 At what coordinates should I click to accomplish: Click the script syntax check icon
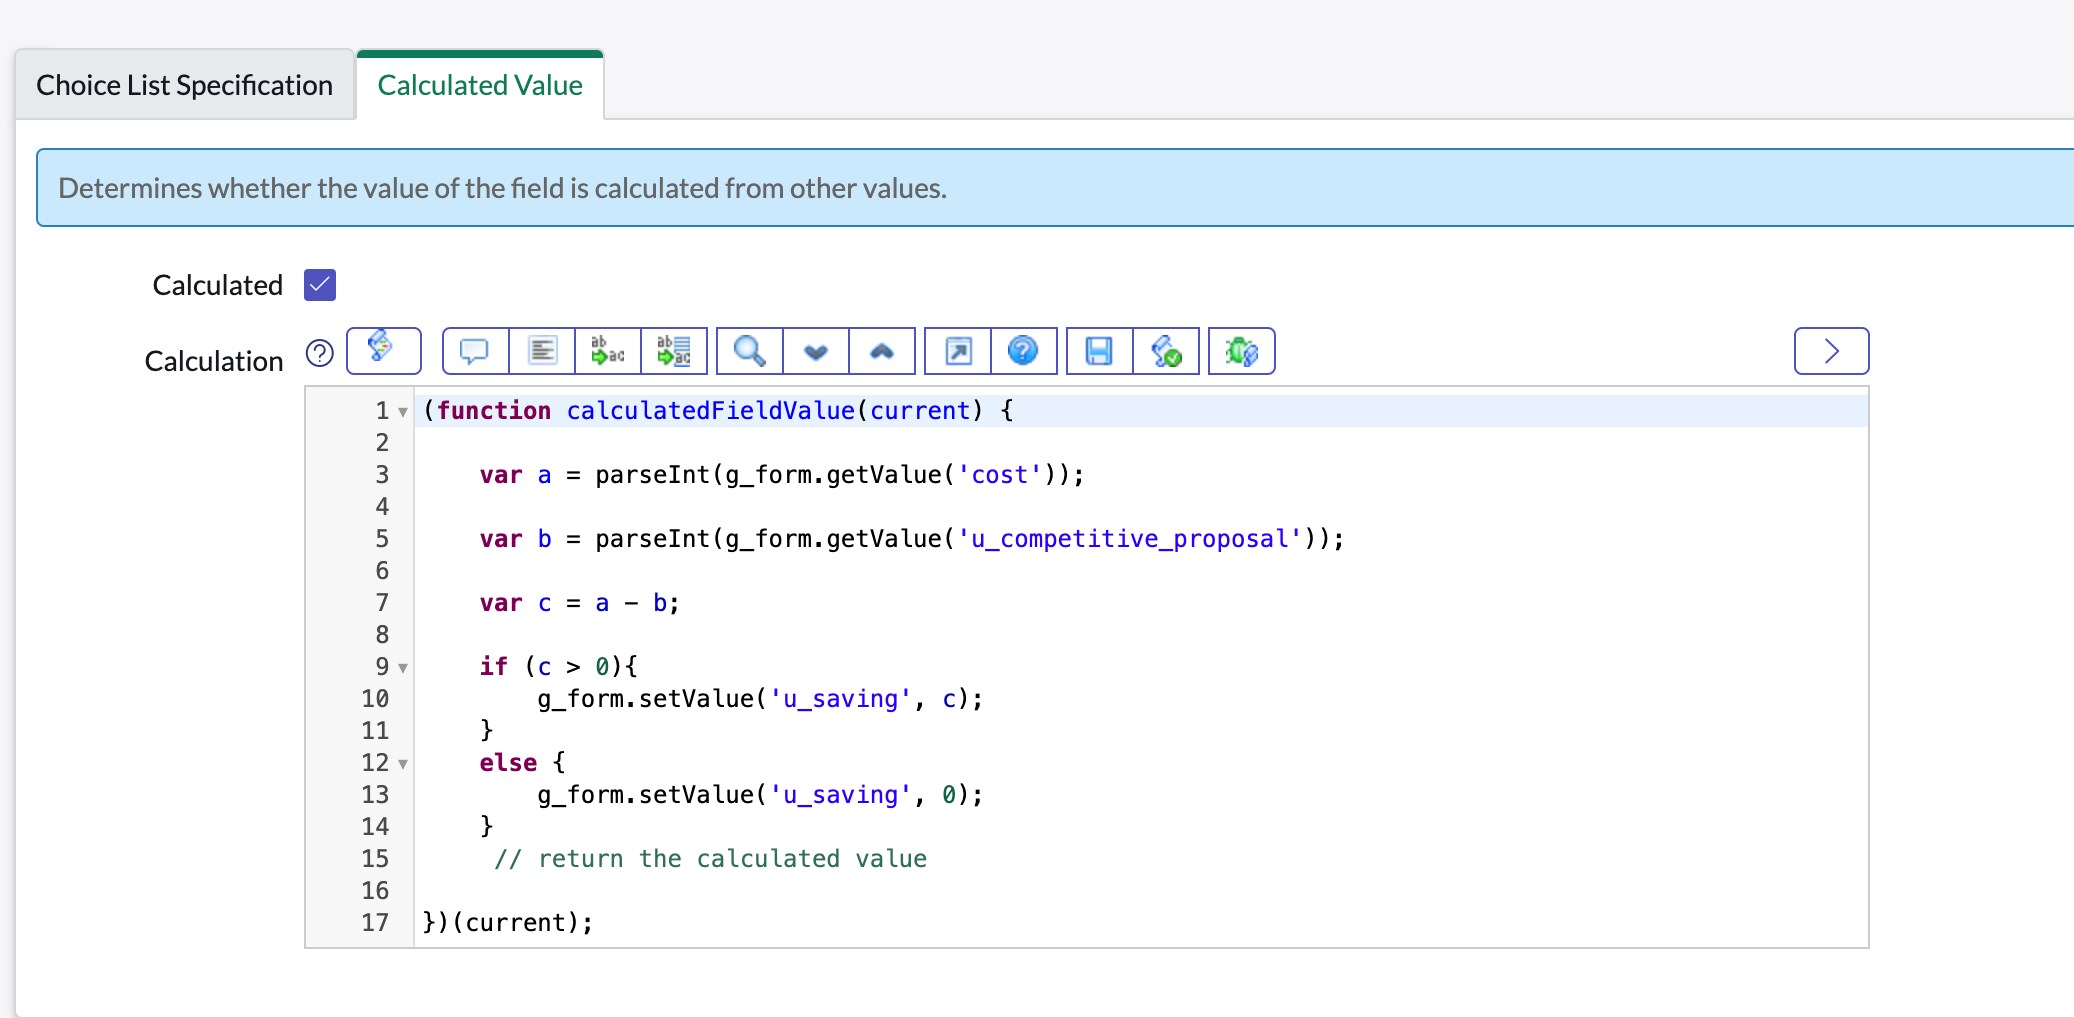pos(1166,351)
